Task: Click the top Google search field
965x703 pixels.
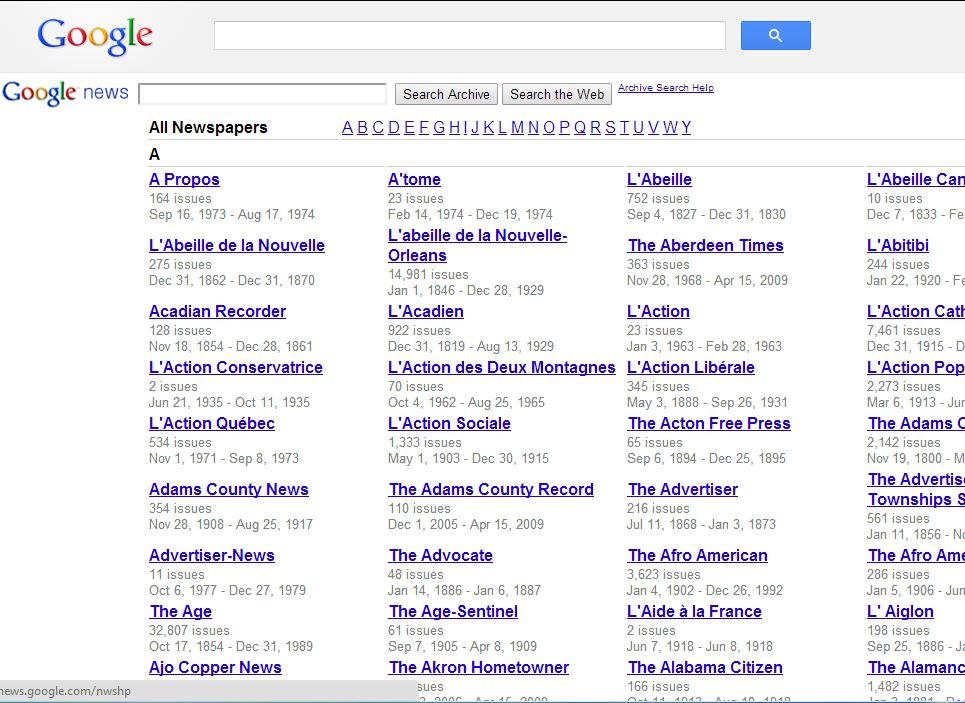Action: 469,36
